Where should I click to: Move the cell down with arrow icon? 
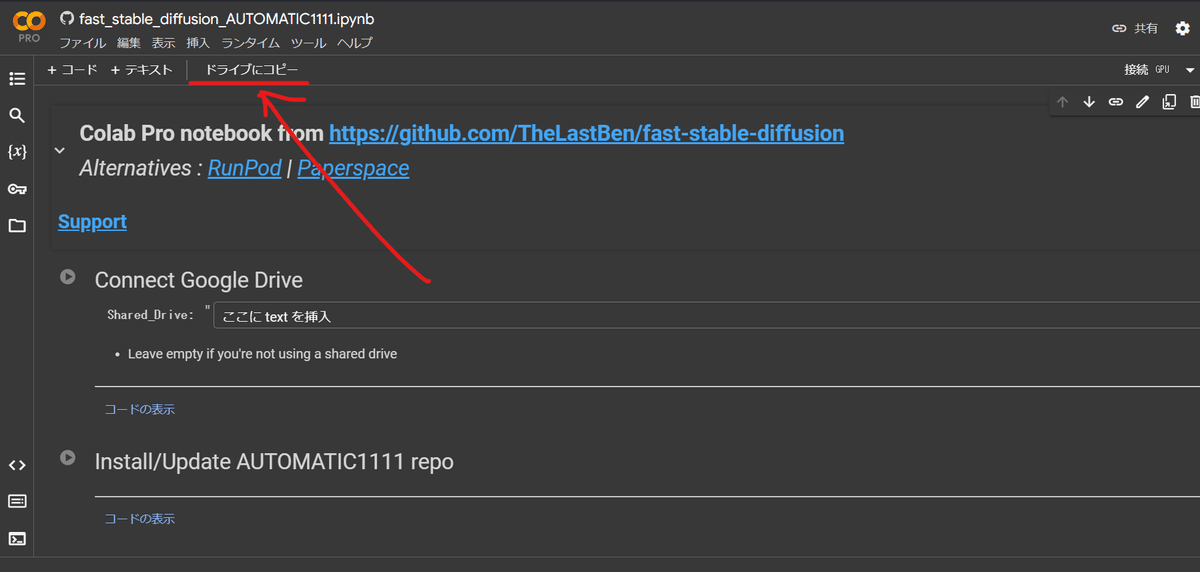coord(1089,102)
